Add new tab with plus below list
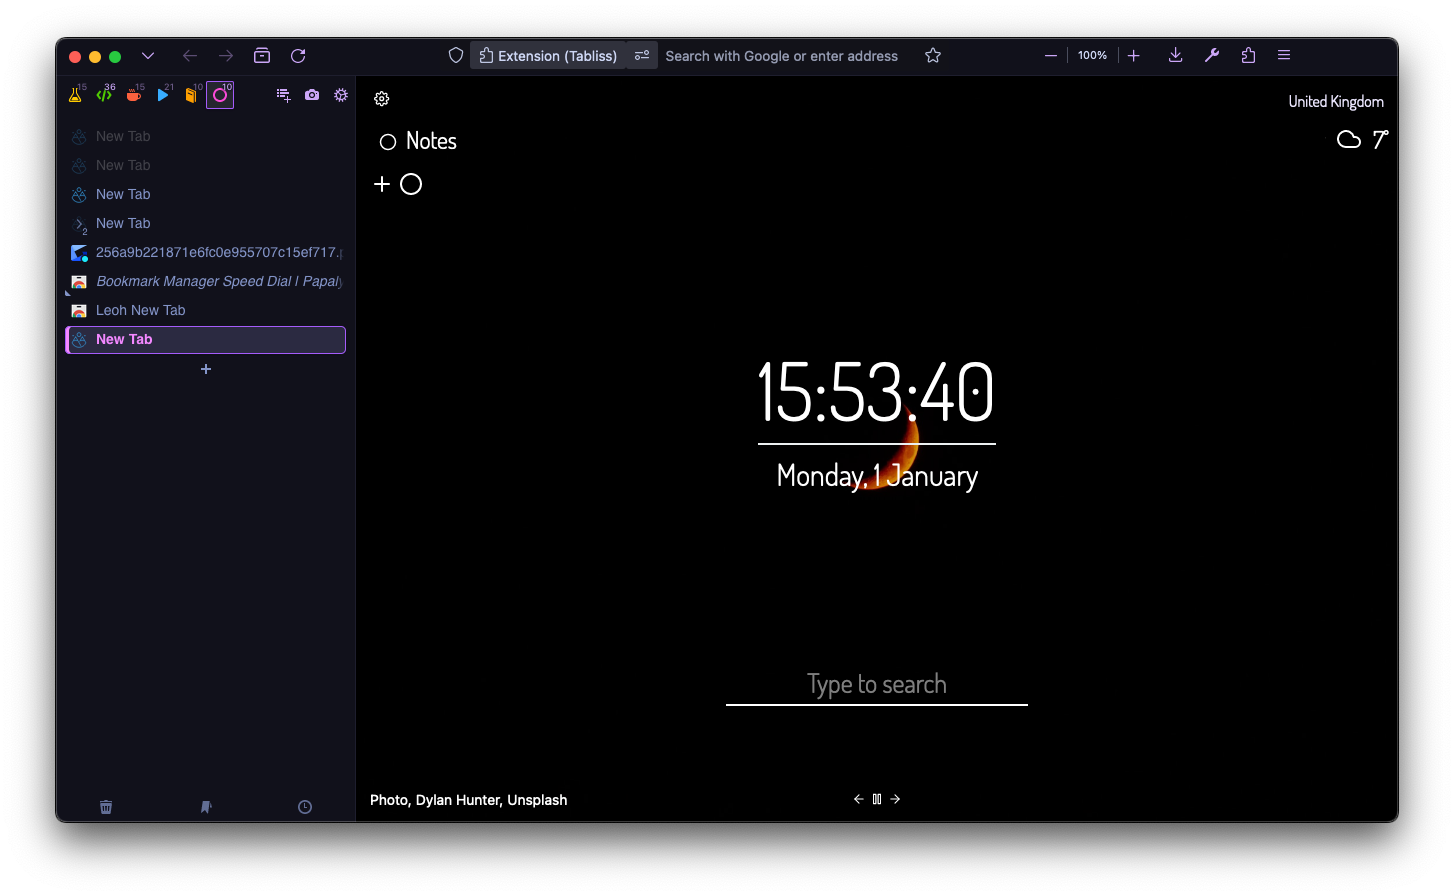This screenshot has width=1454, height=896. click(x=206, y=369)
